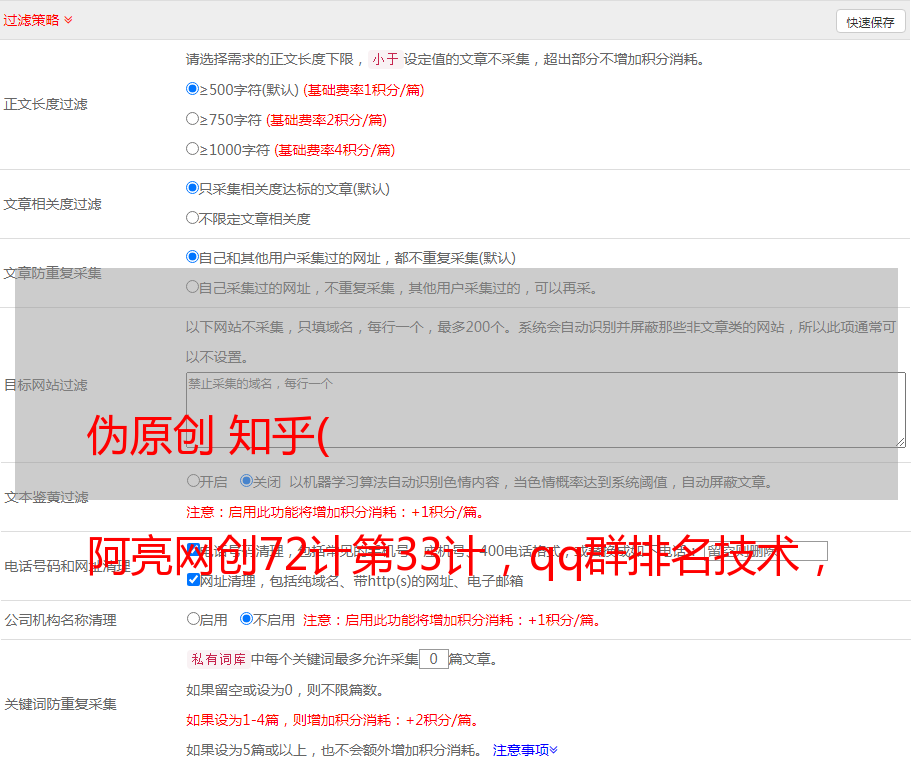The width and height of the screenshot is (912, 768).
Task: Toggle the 电话号码清理 checkbox
Action: (x=194, y=550)
